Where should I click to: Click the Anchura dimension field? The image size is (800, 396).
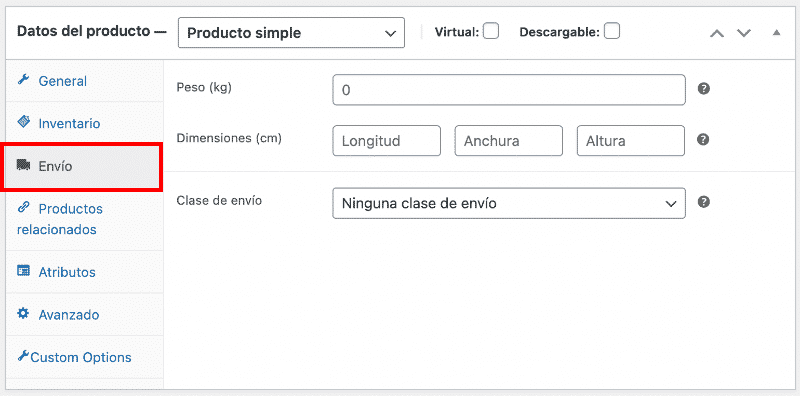click(x=509, y=141)
